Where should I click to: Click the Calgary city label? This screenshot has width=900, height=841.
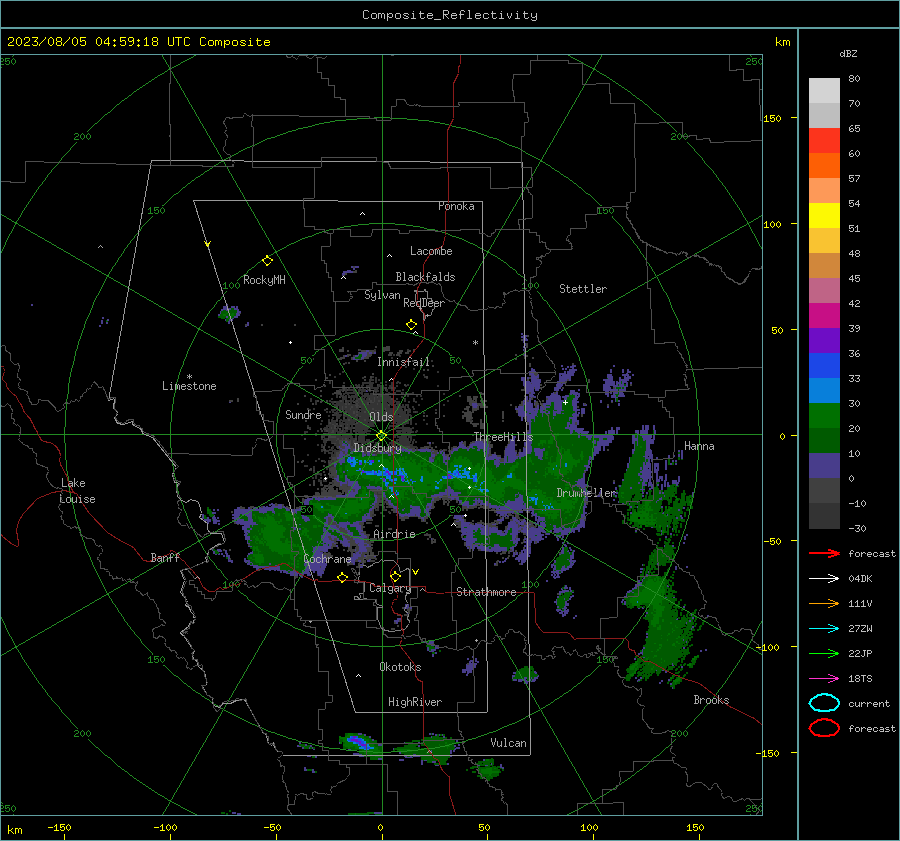tap(390, 588)
